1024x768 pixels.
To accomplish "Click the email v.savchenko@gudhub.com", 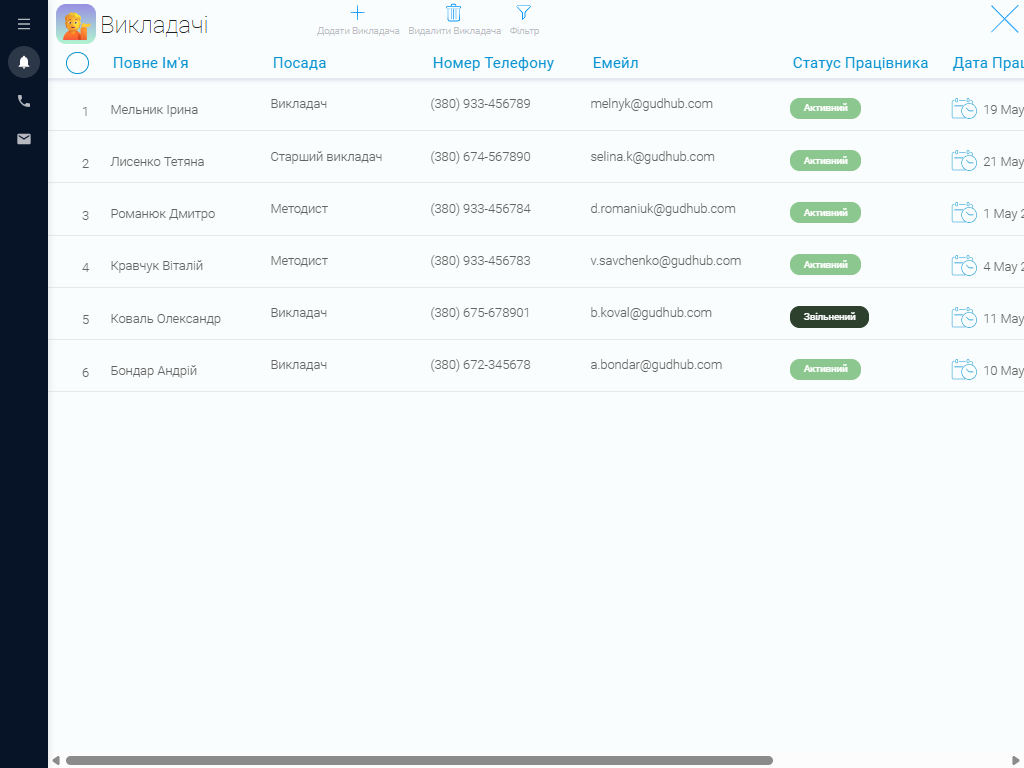I will [665, 261].
